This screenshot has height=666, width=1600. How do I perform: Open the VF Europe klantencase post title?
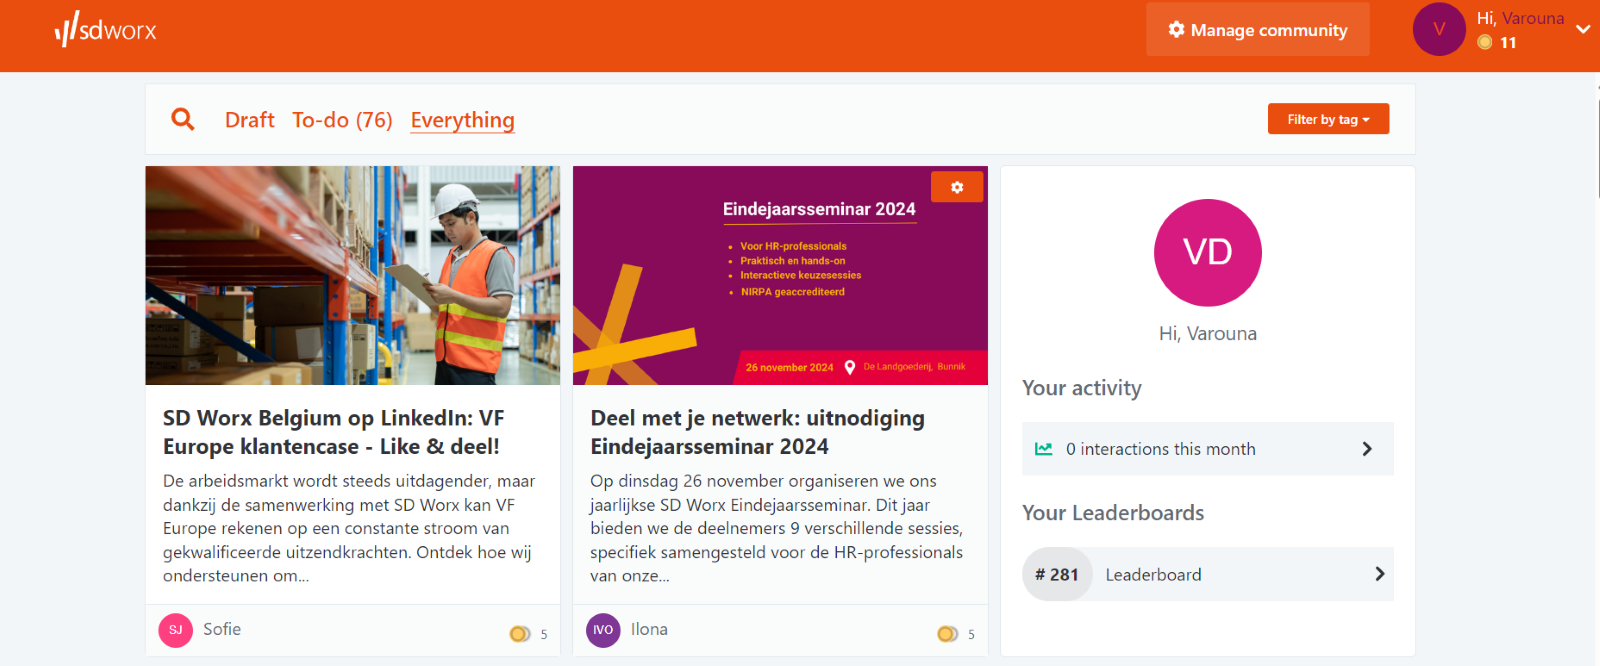(x=333, y=432)
